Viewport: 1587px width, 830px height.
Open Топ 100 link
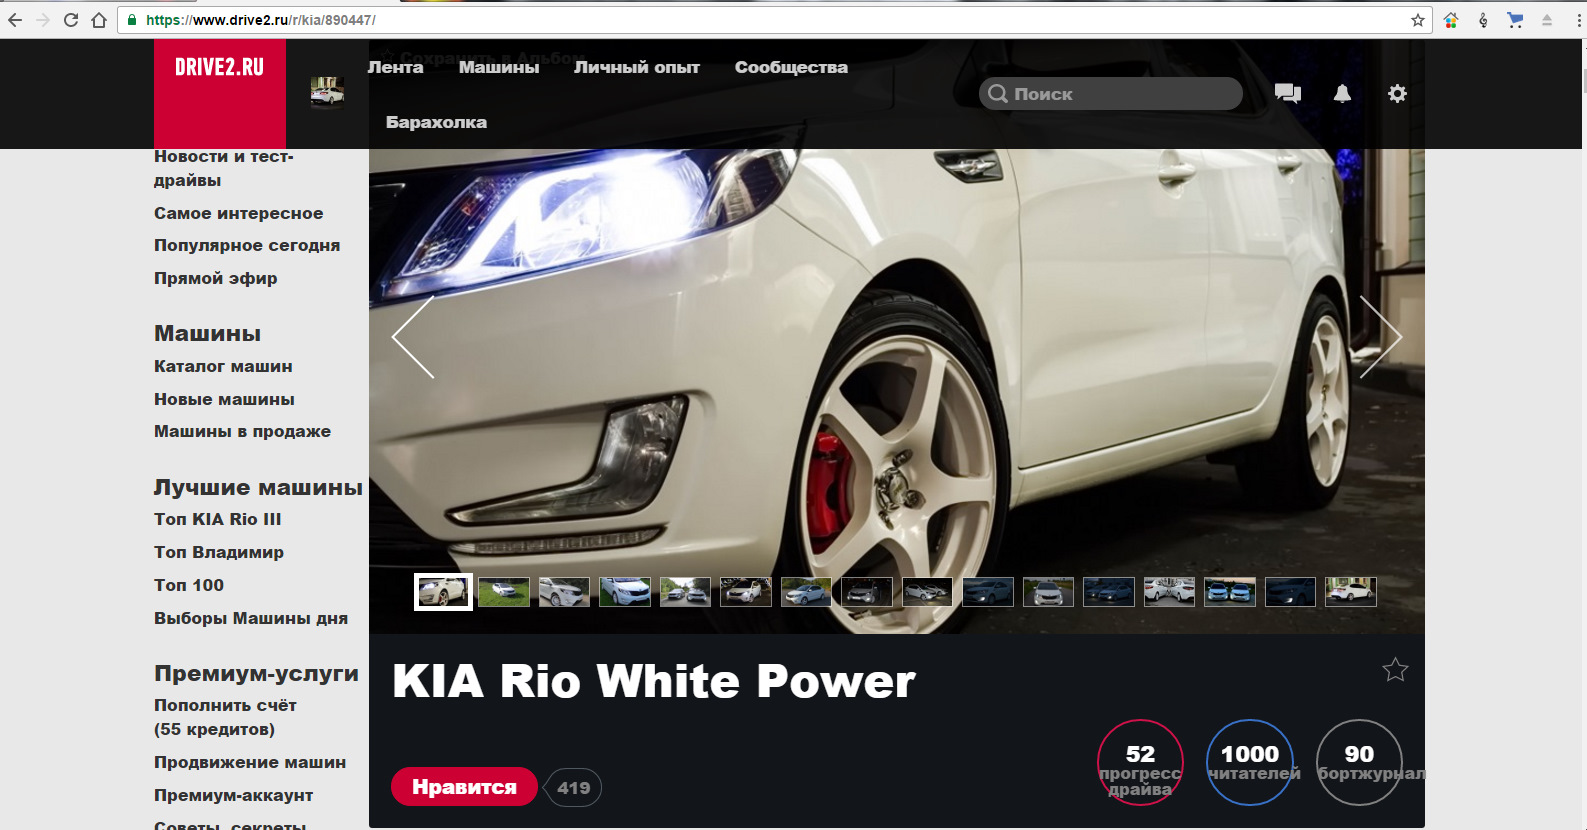click(189, 585)
